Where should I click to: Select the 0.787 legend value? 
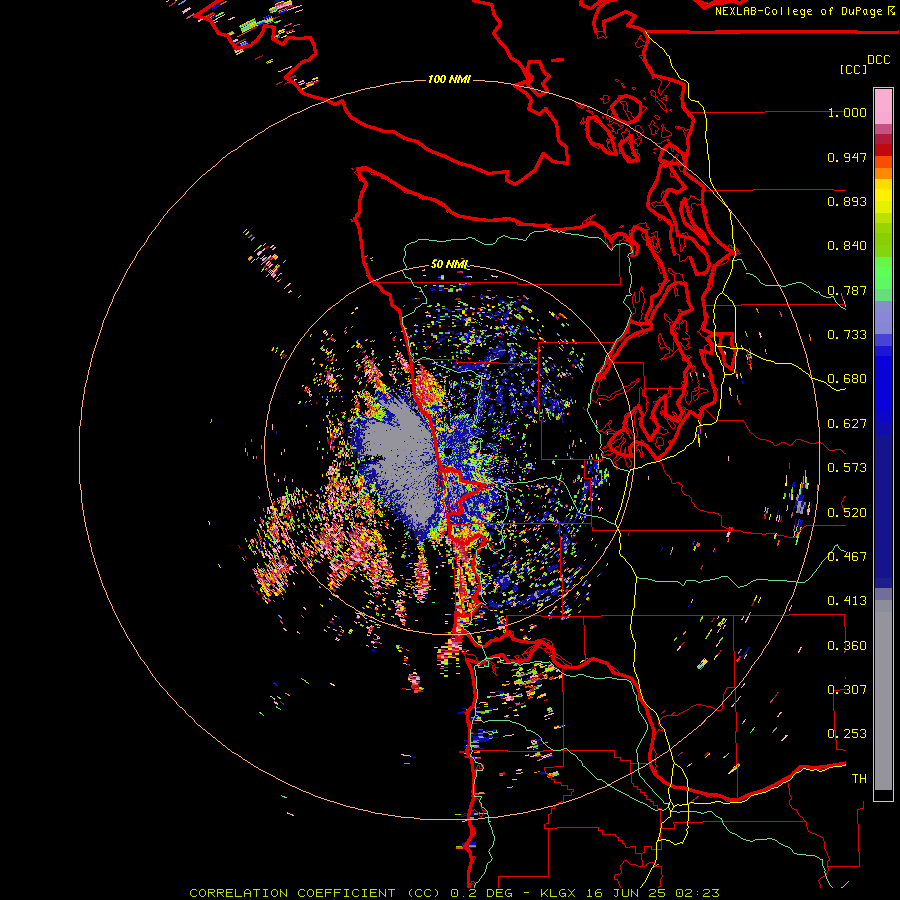pyautogui.click(x=847, y=290)
